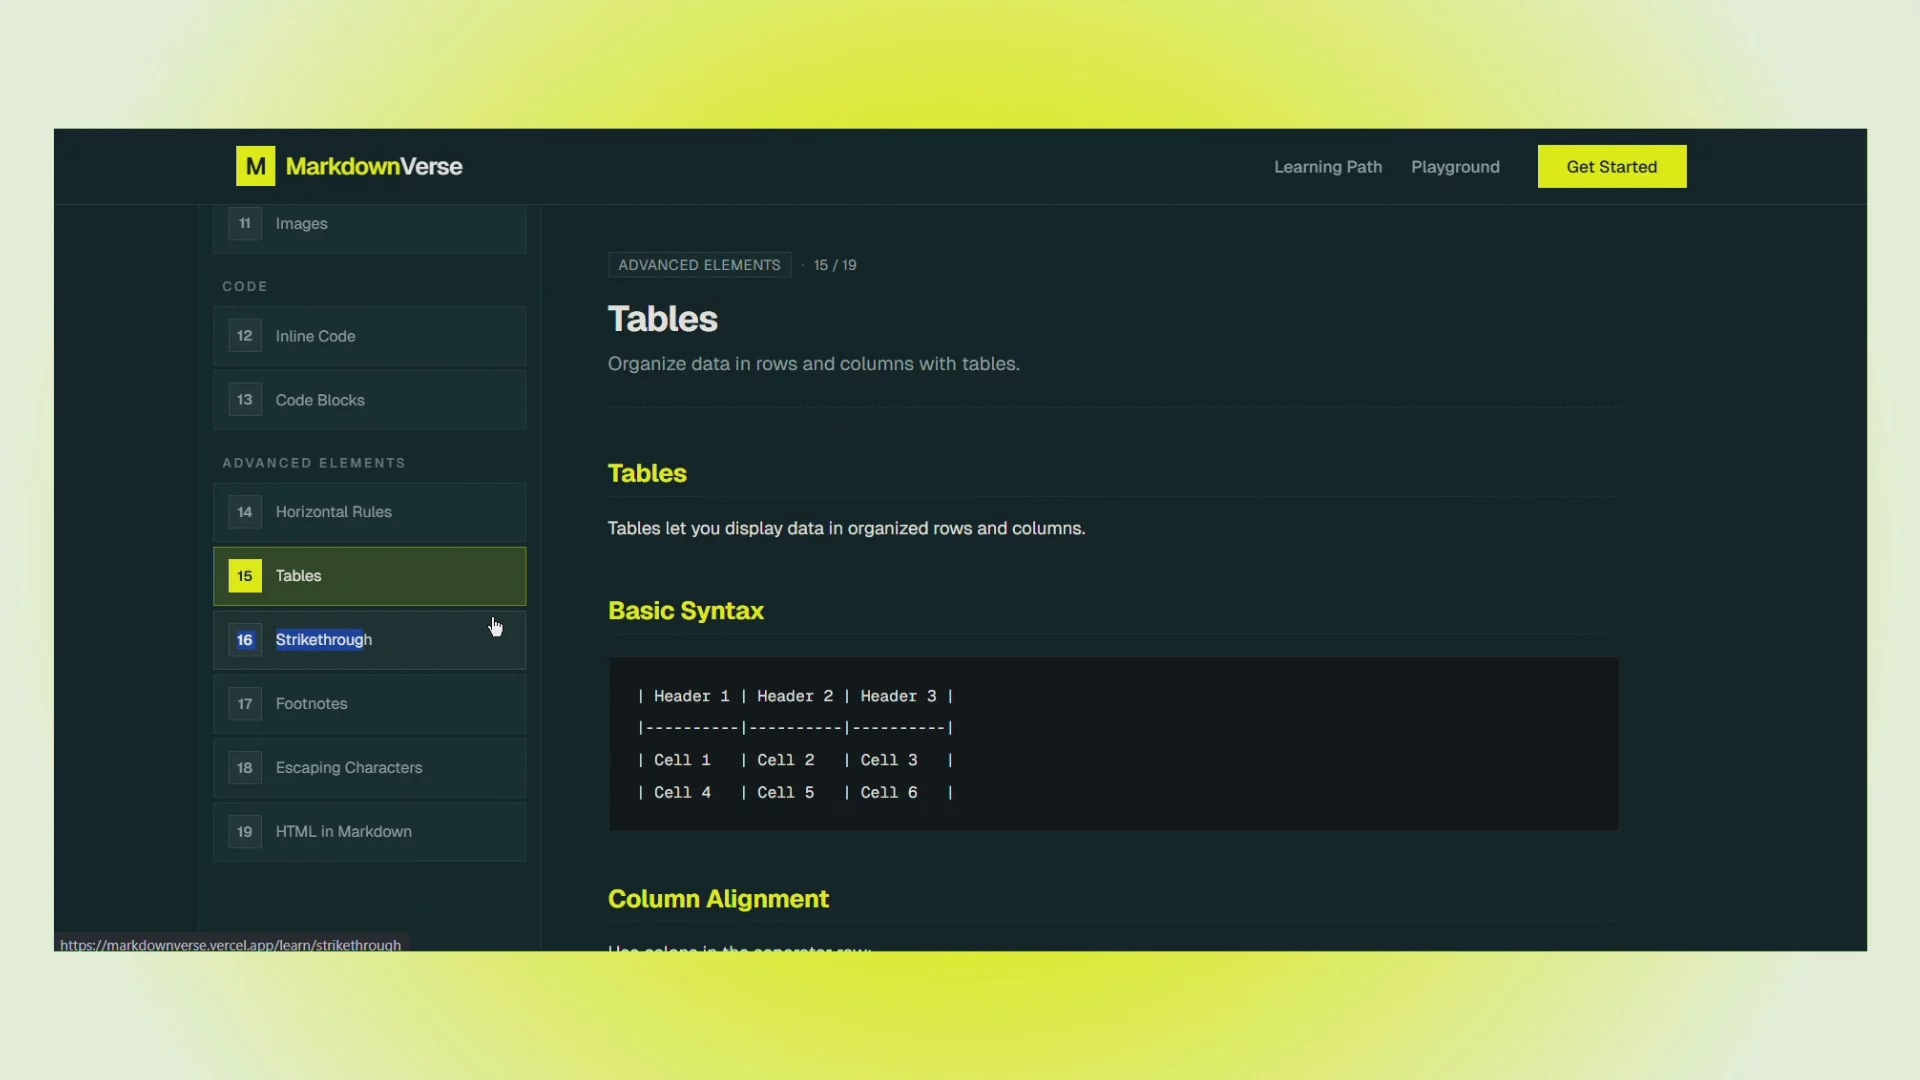Click the number 17 badge icon
Viewport: 1920px width, 1080px height.
[245, 704]
